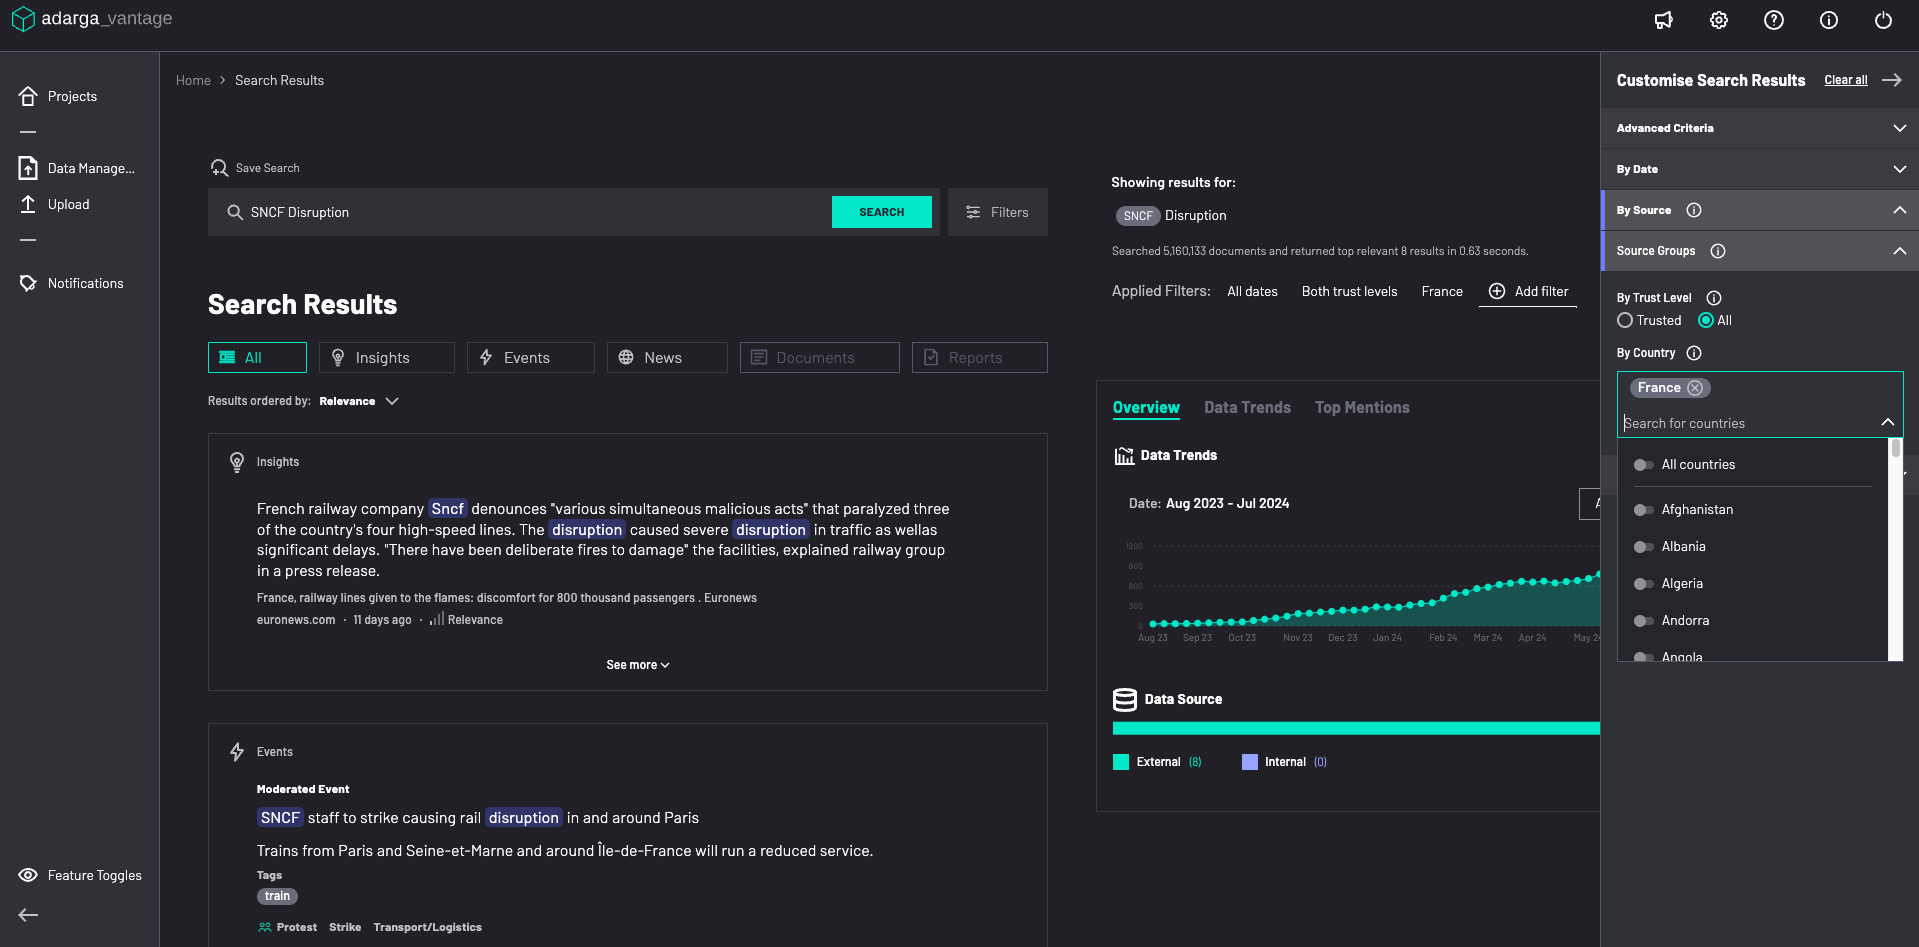
Task: Select the All trust level radio
Action: click(1706, 320)
